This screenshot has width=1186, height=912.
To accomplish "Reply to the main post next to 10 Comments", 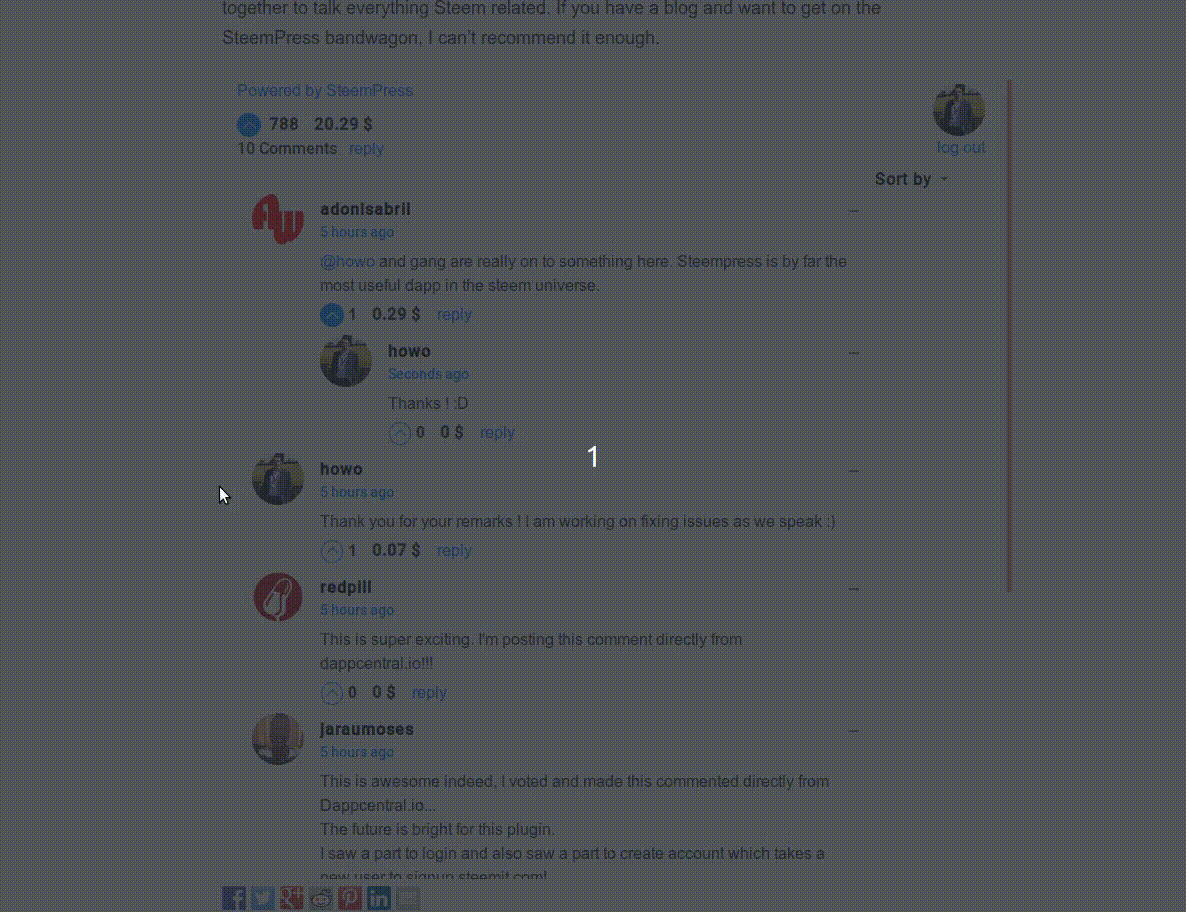I will point(366,149).
